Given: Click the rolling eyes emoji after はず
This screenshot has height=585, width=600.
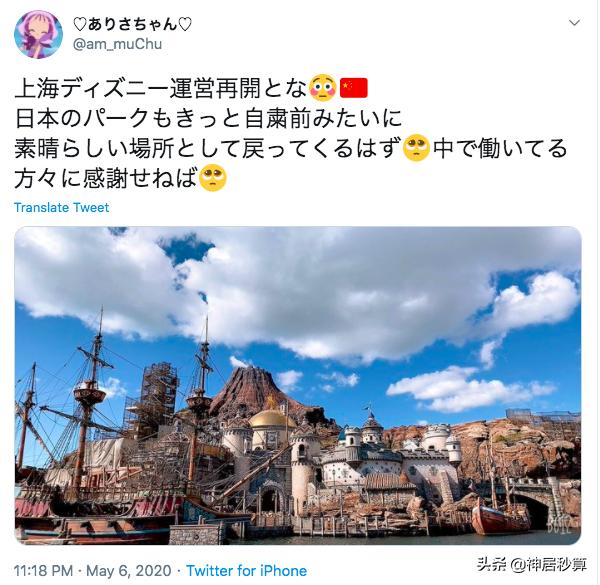Looking at the screenshot, I should click(417, 148).
